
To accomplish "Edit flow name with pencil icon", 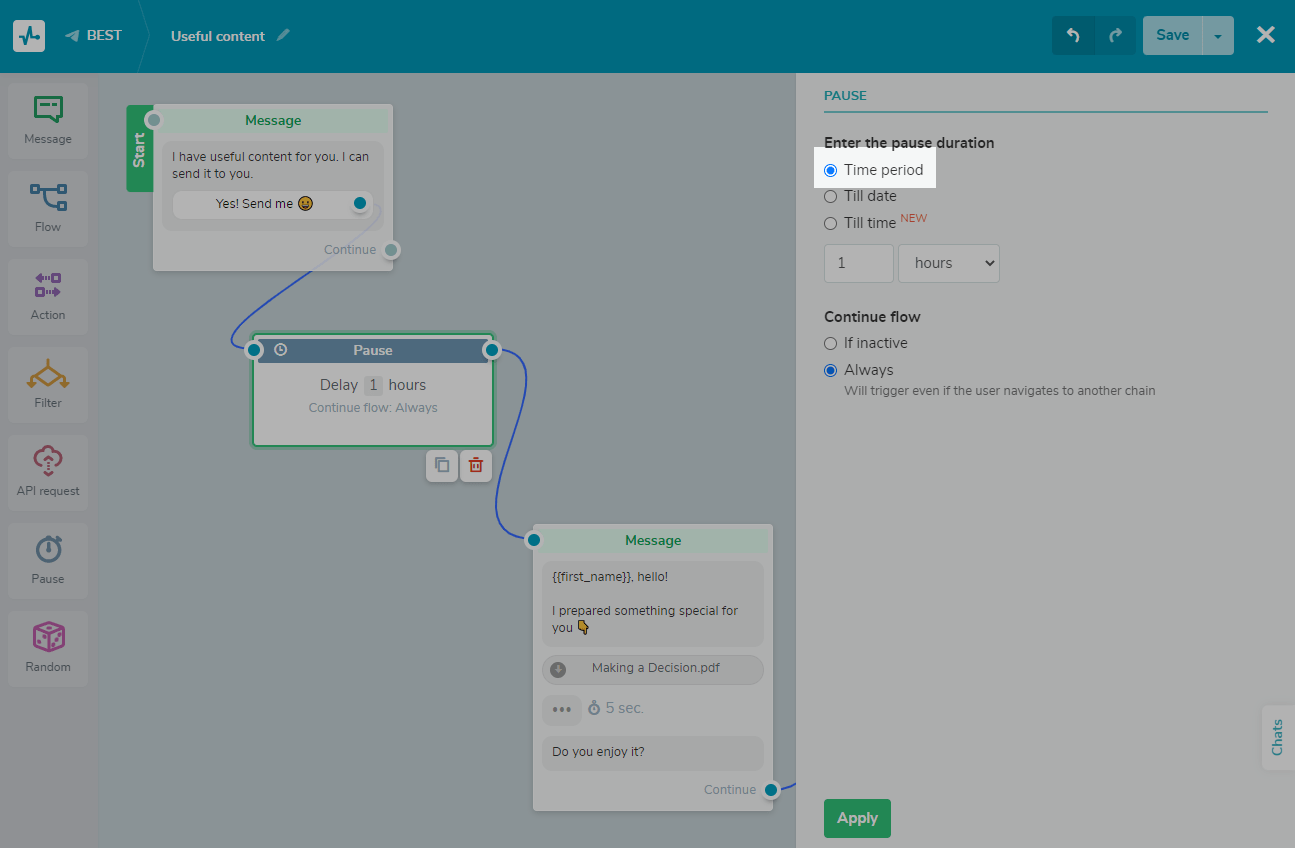I will pos(284,36).
